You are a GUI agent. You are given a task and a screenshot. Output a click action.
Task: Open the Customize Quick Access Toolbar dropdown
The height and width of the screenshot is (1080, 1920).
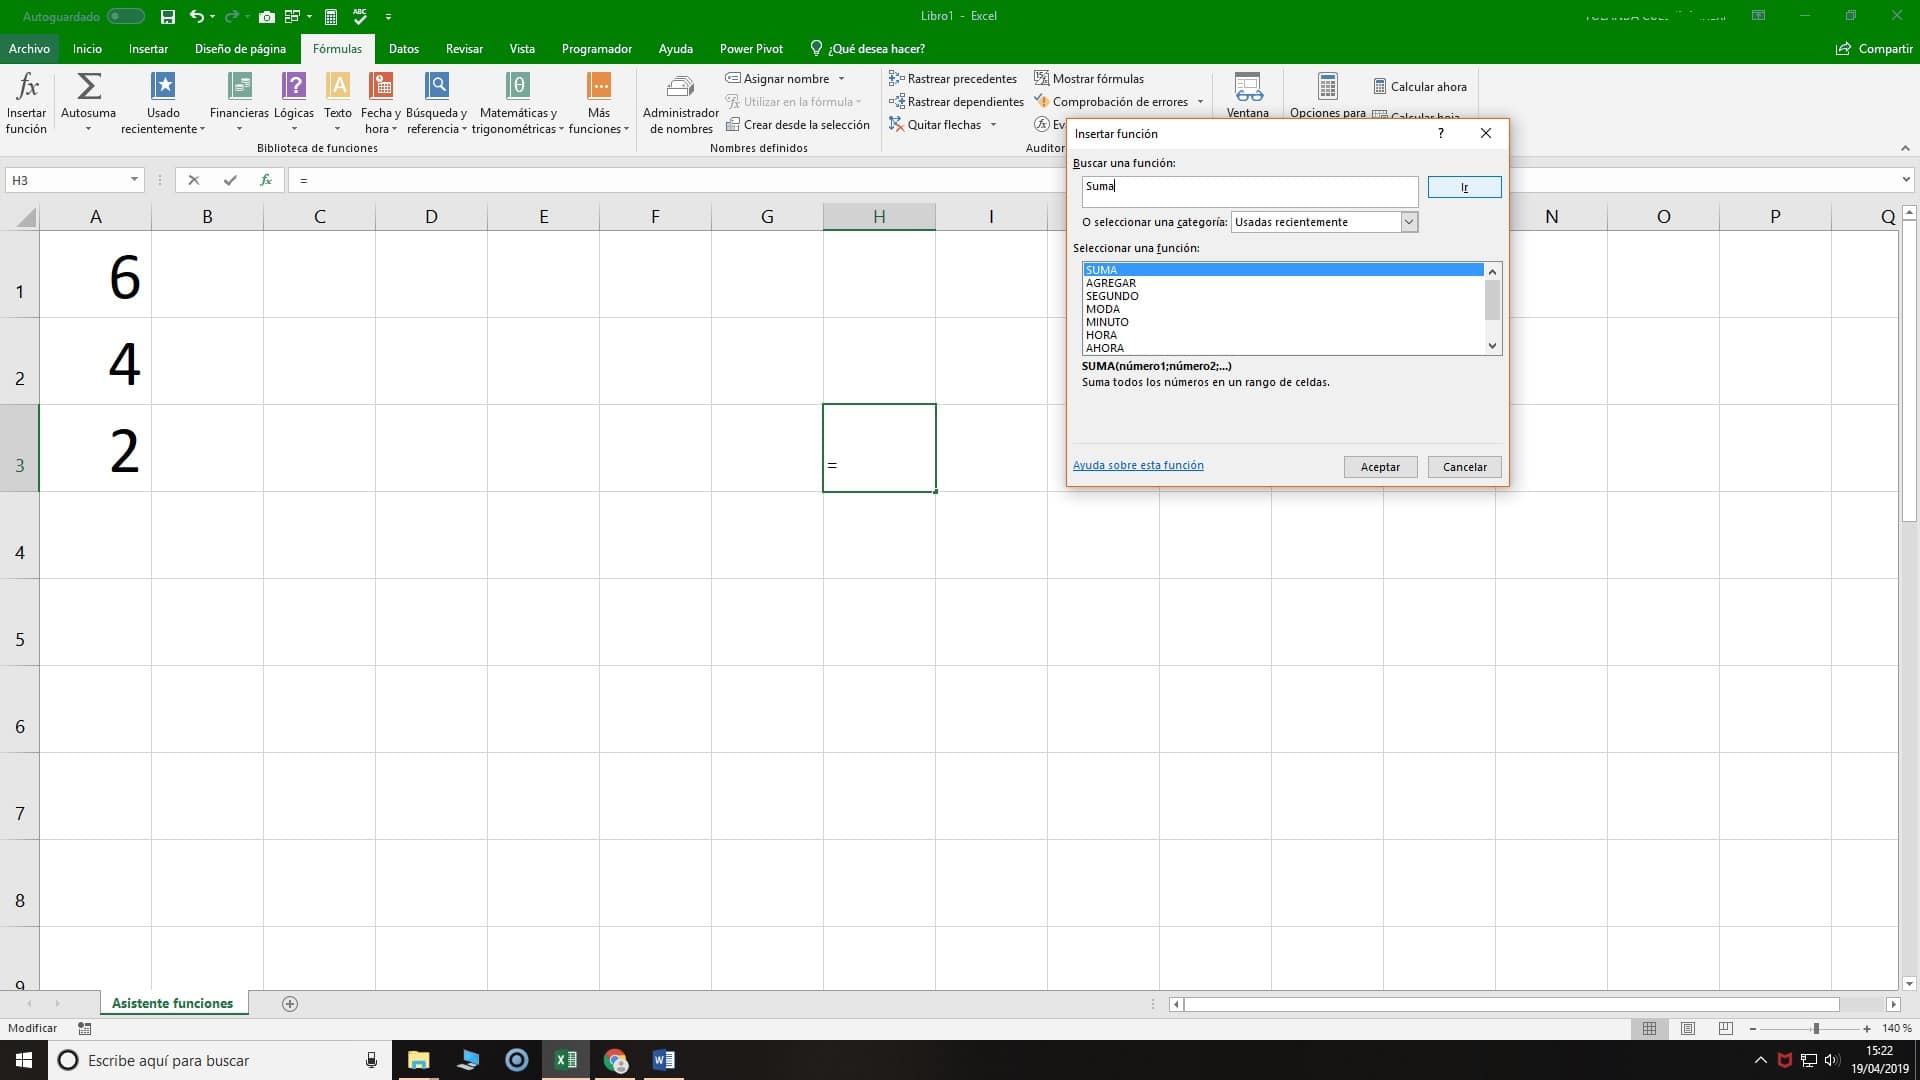click(388, 17)
